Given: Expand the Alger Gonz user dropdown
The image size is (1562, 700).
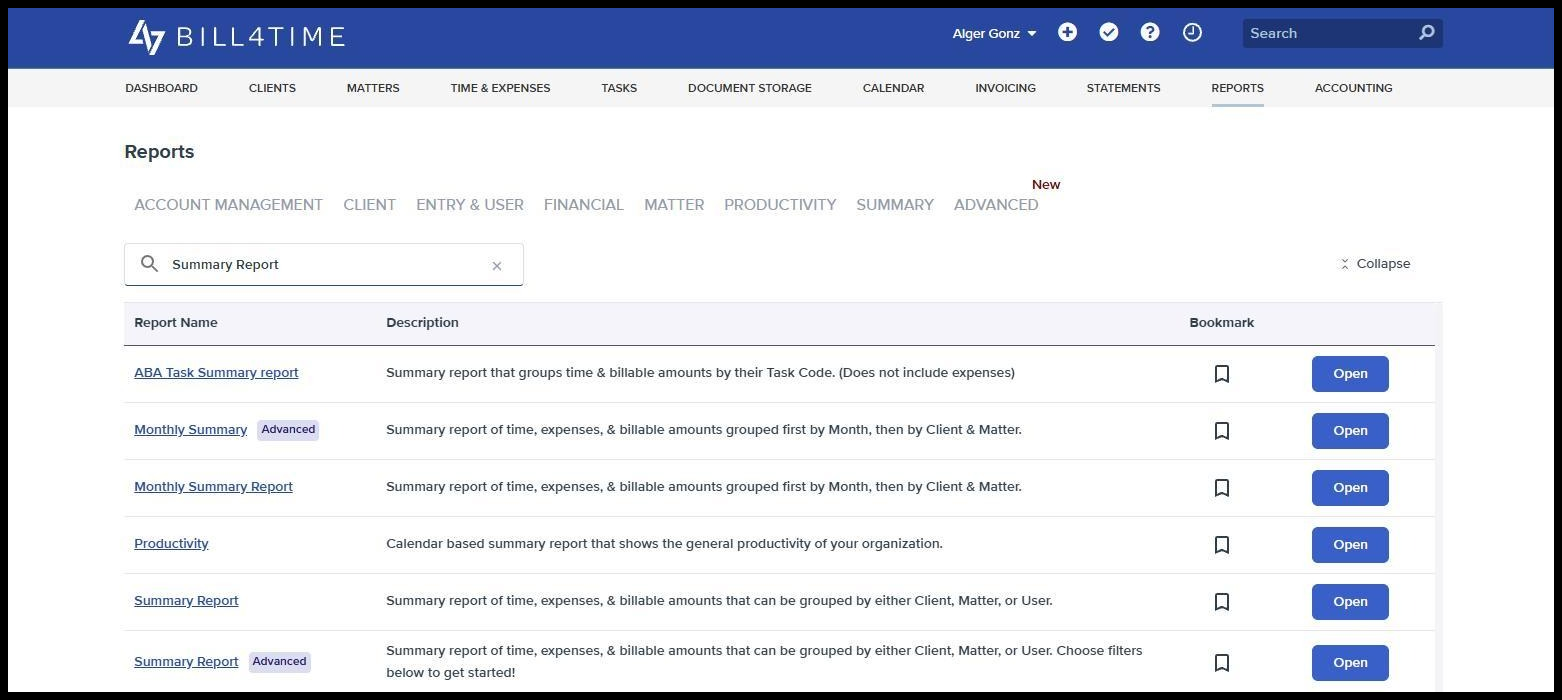Looking at the screenshot, I should [x=994, y=34].
